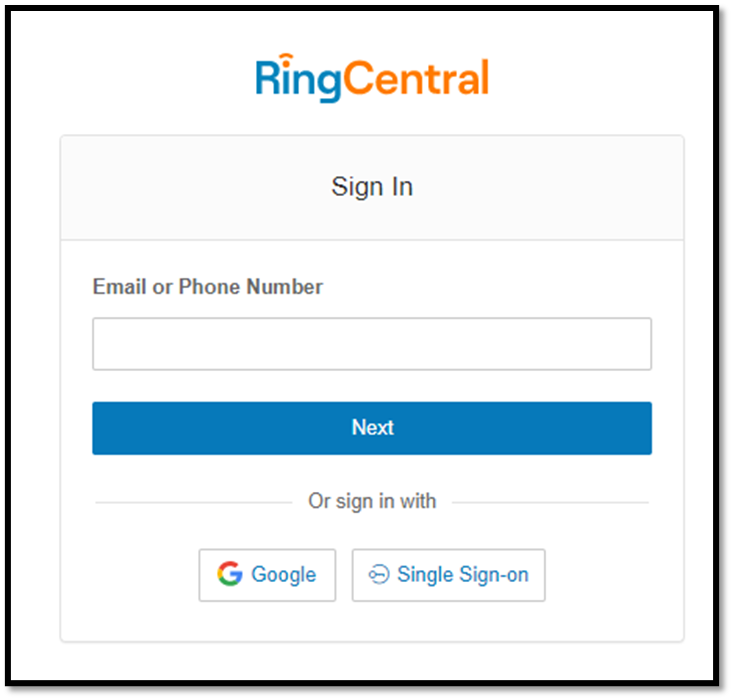Click the gray Sign In header panel

[x=372, y=188]
